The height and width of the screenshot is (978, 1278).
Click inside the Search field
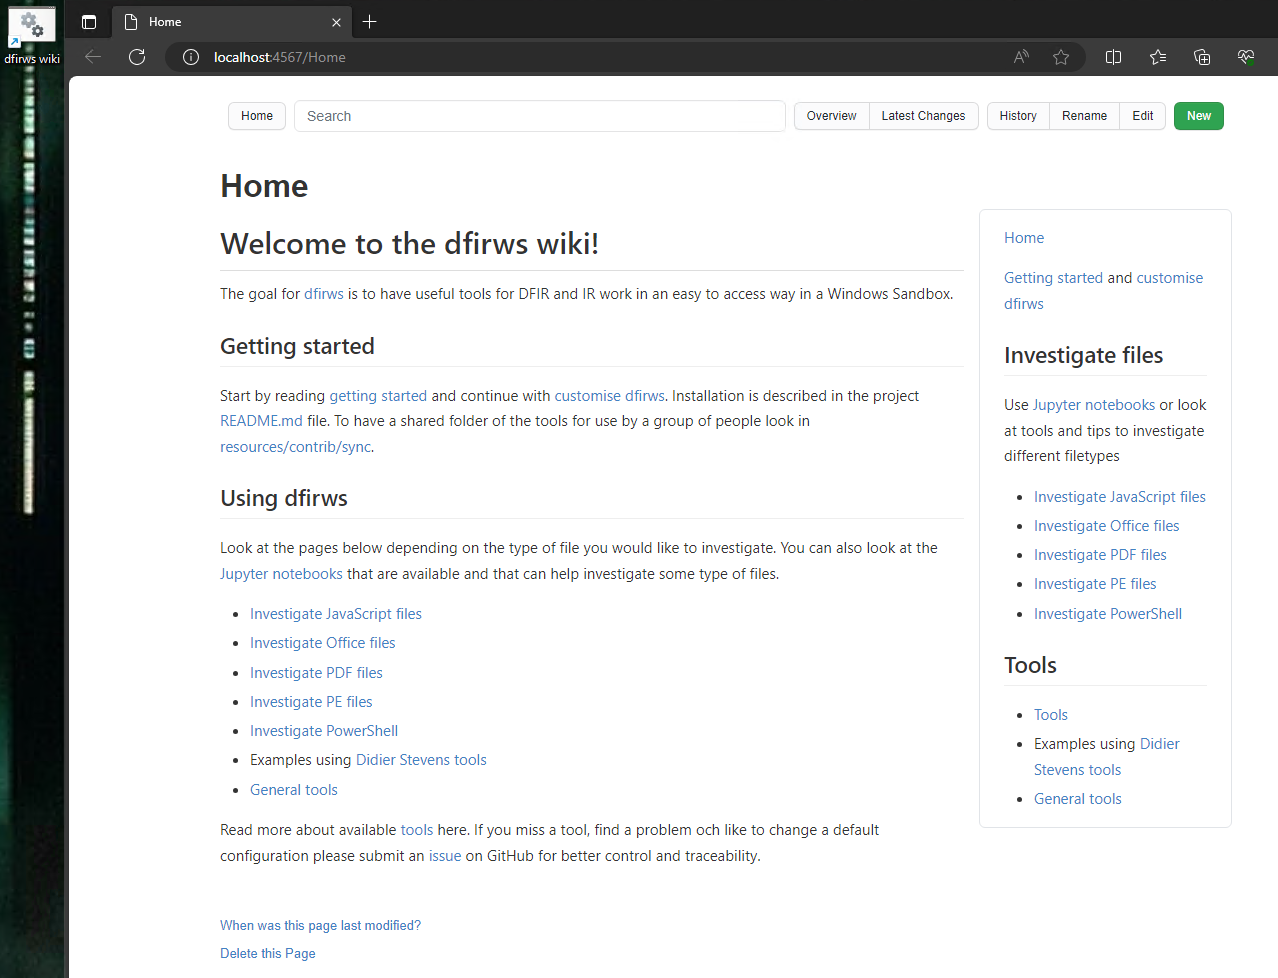point(540,116)
